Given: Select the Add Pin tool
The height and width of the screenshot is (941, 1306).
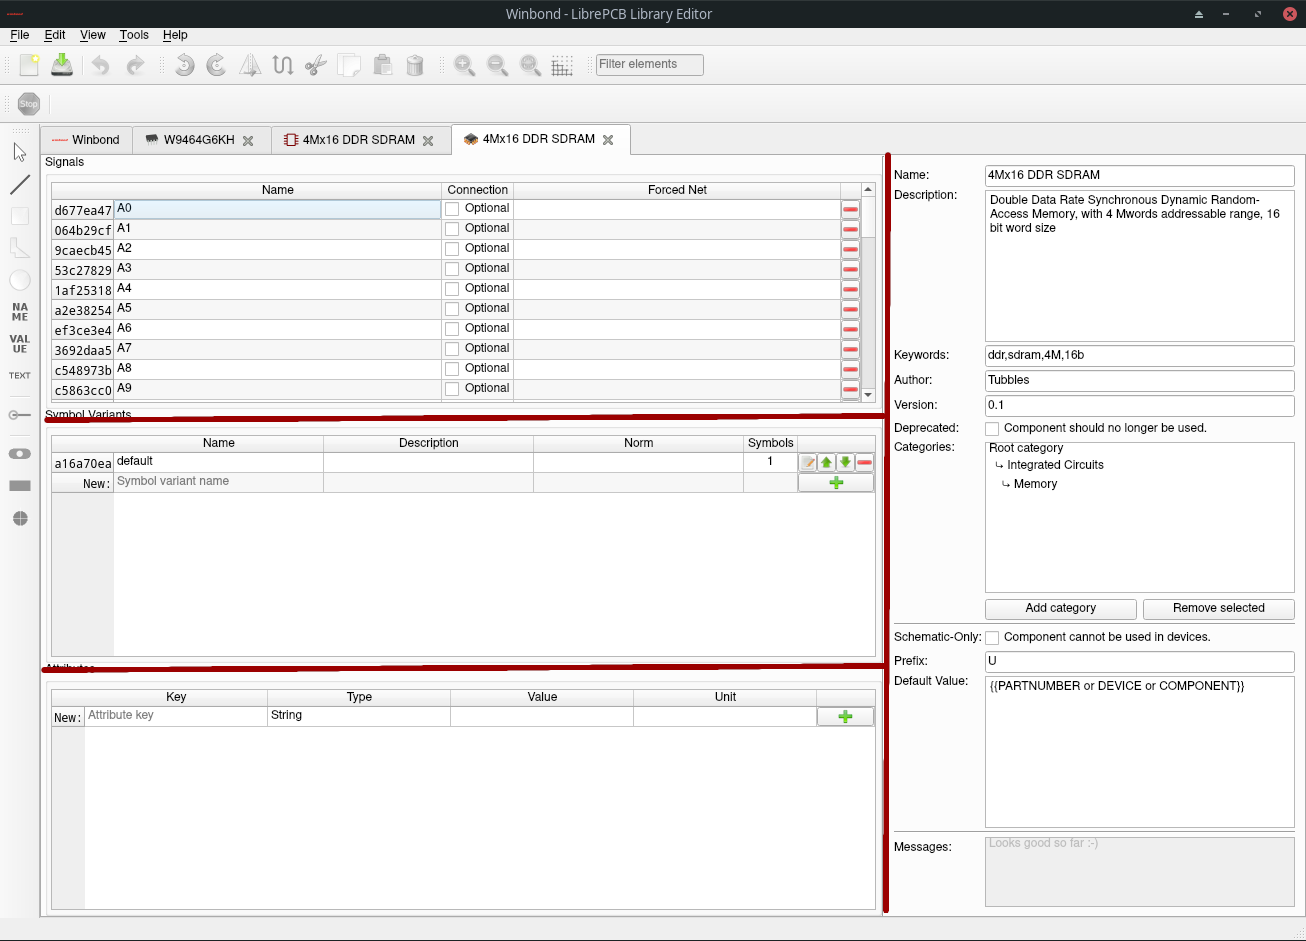Looking at the screenshot, I should pyautogui.click(x=20, y=414).
